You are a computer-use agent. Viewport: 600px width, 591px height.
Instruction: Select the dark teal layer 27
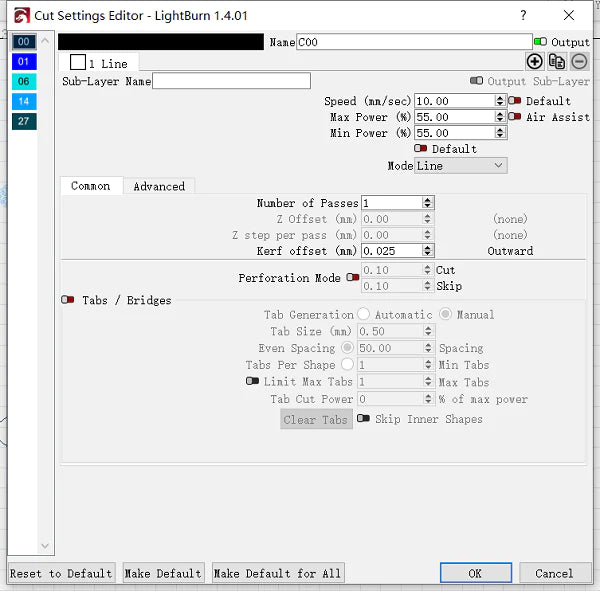click(x=24, y=121)
